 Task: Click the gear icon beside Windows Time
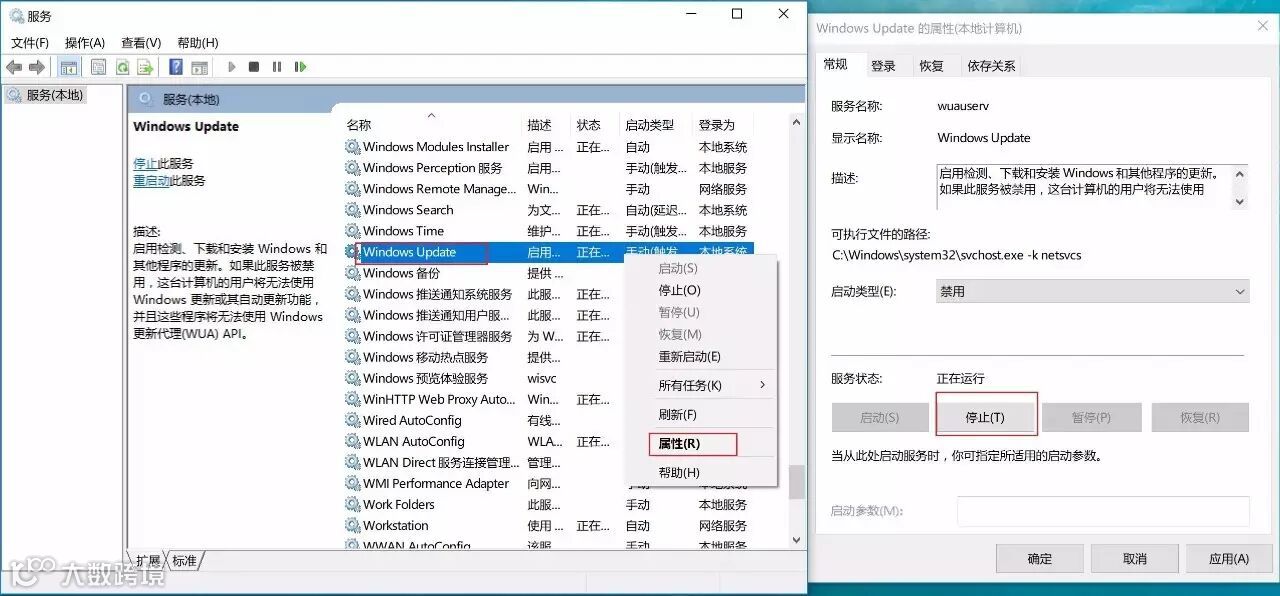[353, 231]
